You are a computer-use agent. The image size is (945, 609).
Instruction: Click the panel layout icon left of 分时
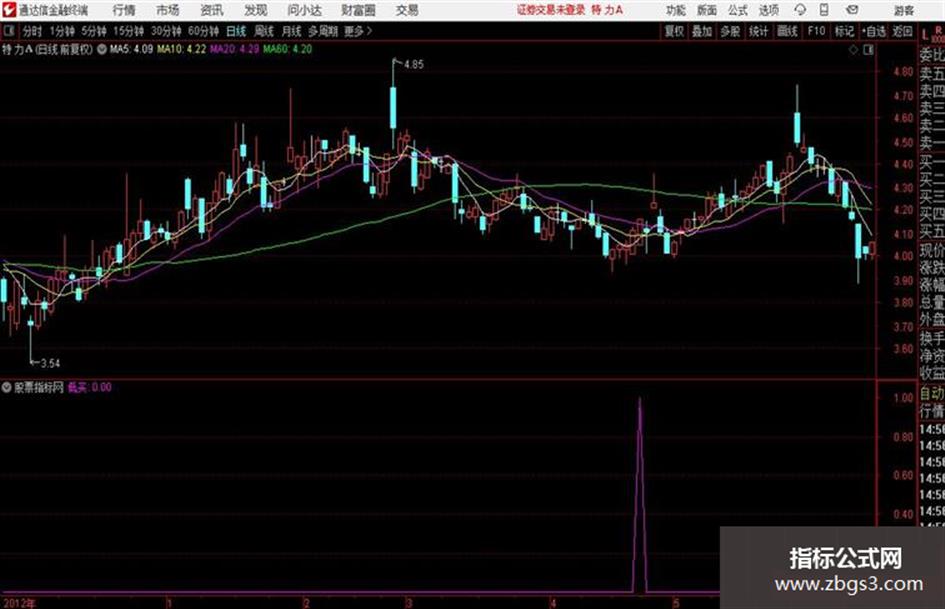coord(8,31)
